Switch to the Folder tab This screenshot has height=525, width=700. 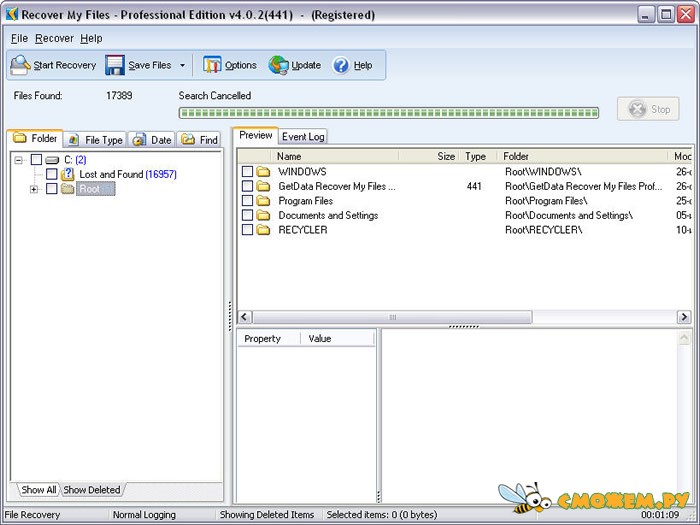tap(35, 138)
